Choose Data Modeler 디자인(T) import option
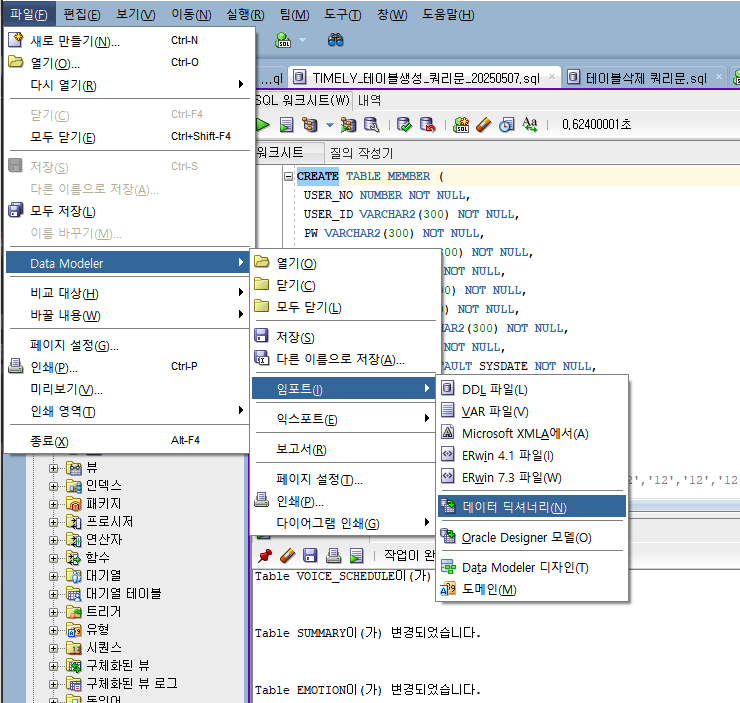Viewport: 740px width, 703px height. [532, 567]
